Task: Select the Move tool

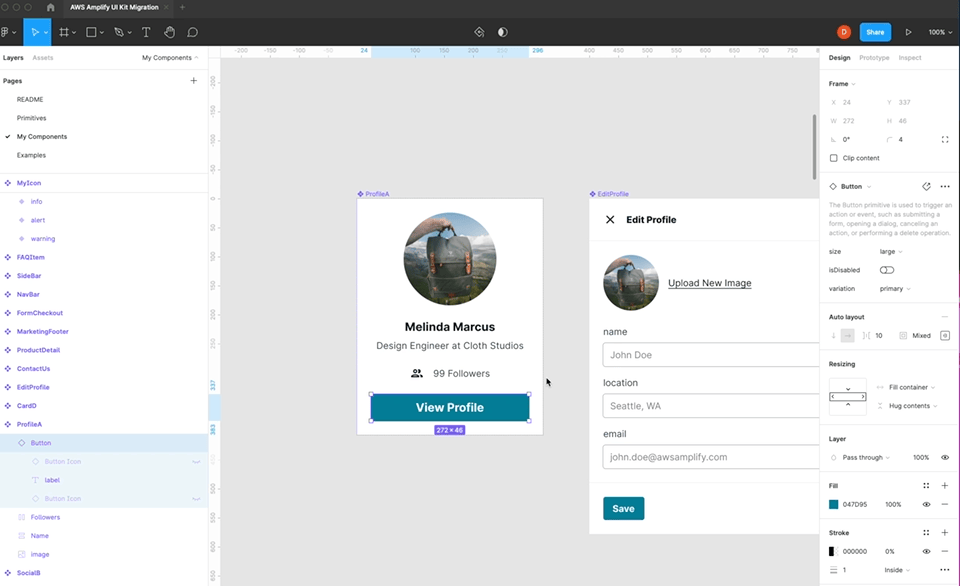Action: tap(36, 31)
